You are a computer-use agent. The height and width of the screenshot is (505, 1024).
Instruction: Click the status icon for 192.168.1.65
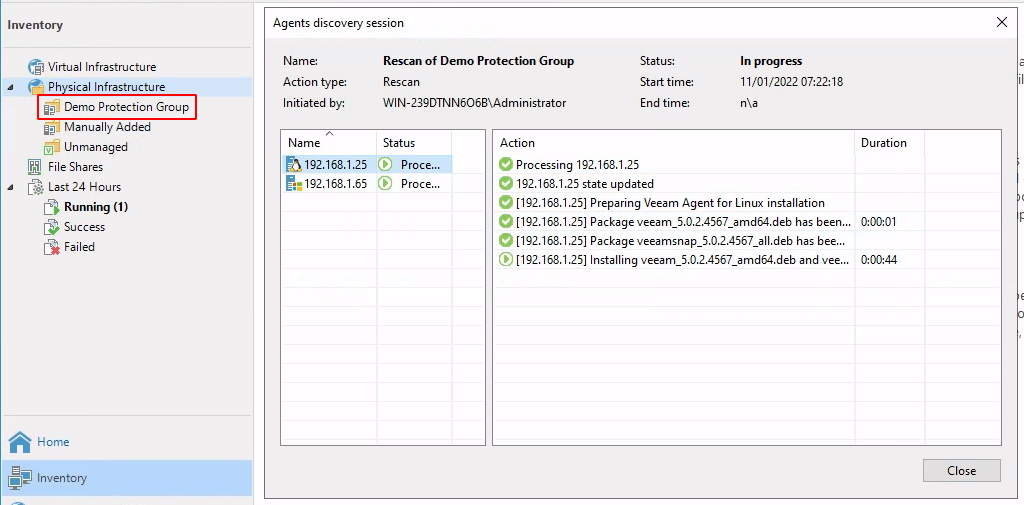tap(385, 184)
